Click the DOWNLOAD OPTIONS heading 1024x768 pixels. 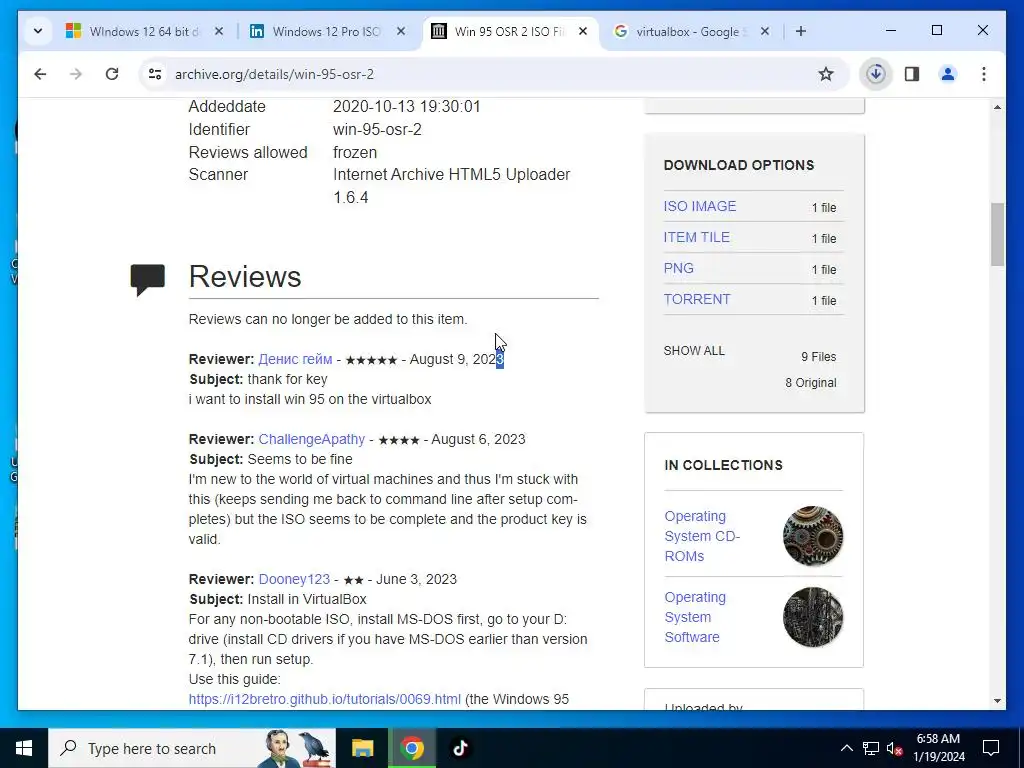(x=739, y=165)
